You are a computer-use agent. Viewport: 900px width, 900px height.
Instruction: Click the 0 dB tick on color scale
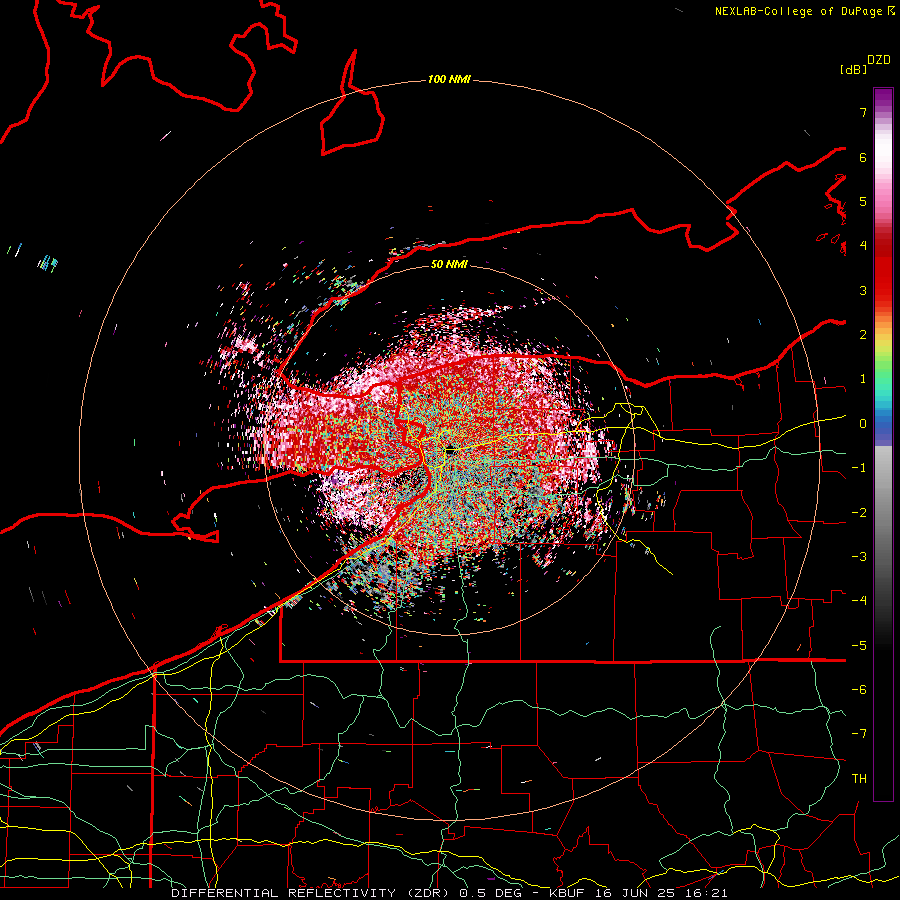[863, 424]
